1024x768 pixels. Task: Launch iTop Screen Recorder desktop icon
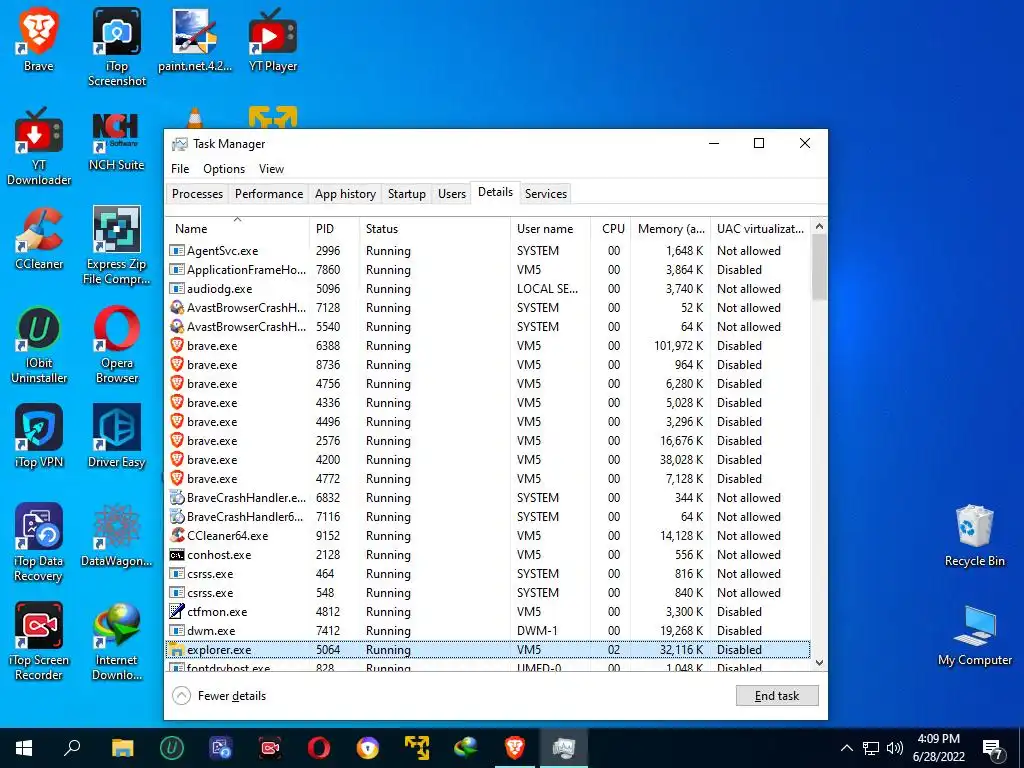click(39, 641)
